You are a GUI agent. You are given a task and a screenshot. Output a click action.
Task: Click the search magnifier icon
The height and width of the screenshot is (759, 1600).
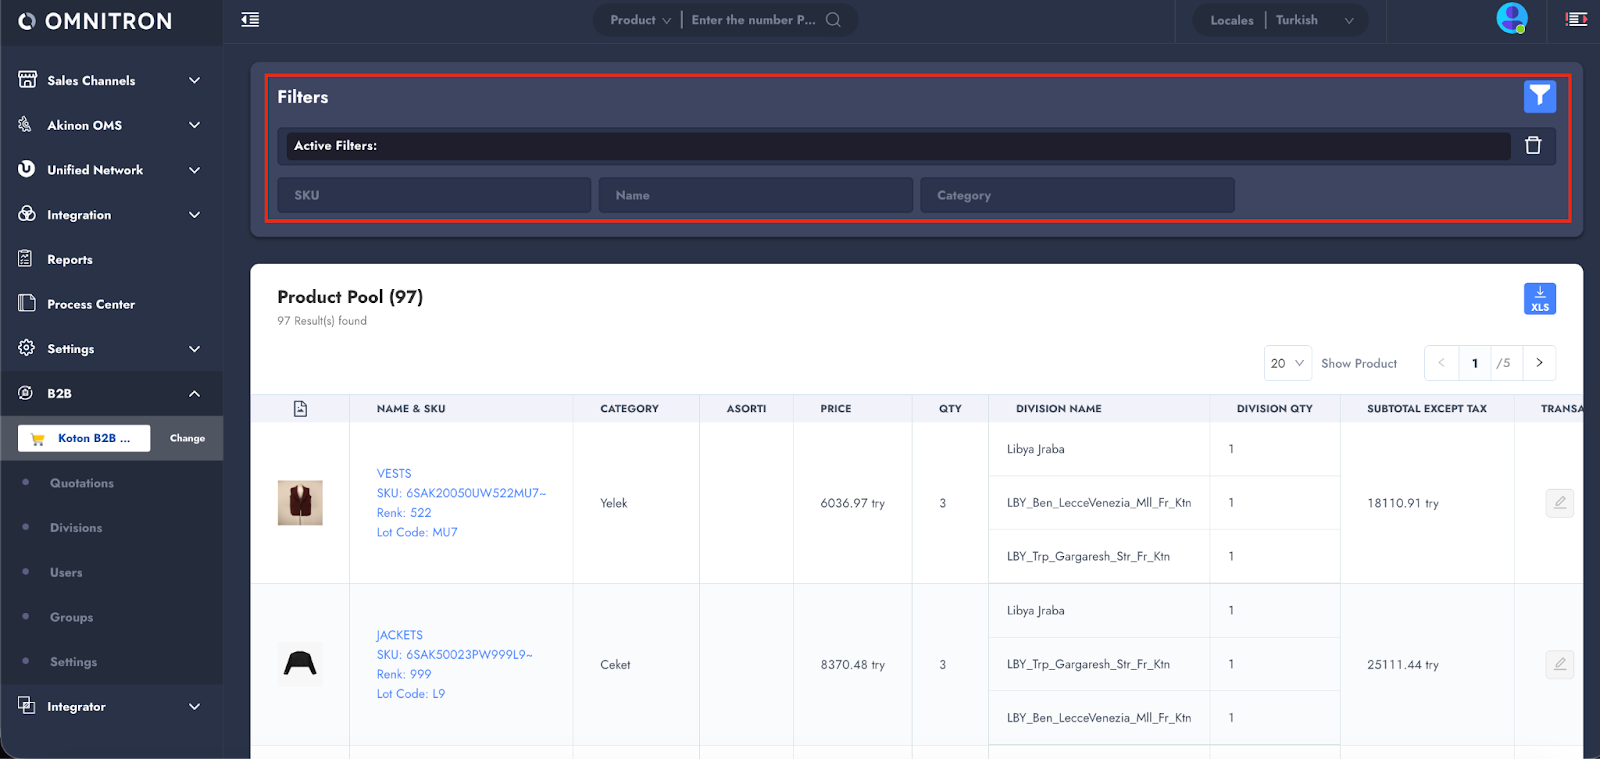(833, 20)
